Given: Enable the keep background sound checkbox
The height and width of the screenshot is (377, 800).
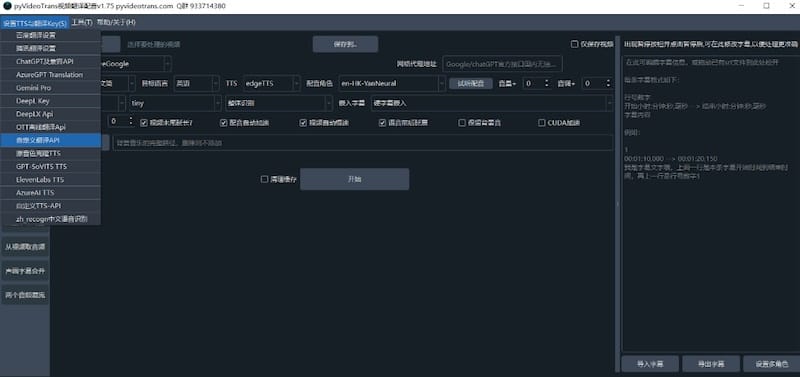Looking at the screenshot, I should tap(462, 123).
